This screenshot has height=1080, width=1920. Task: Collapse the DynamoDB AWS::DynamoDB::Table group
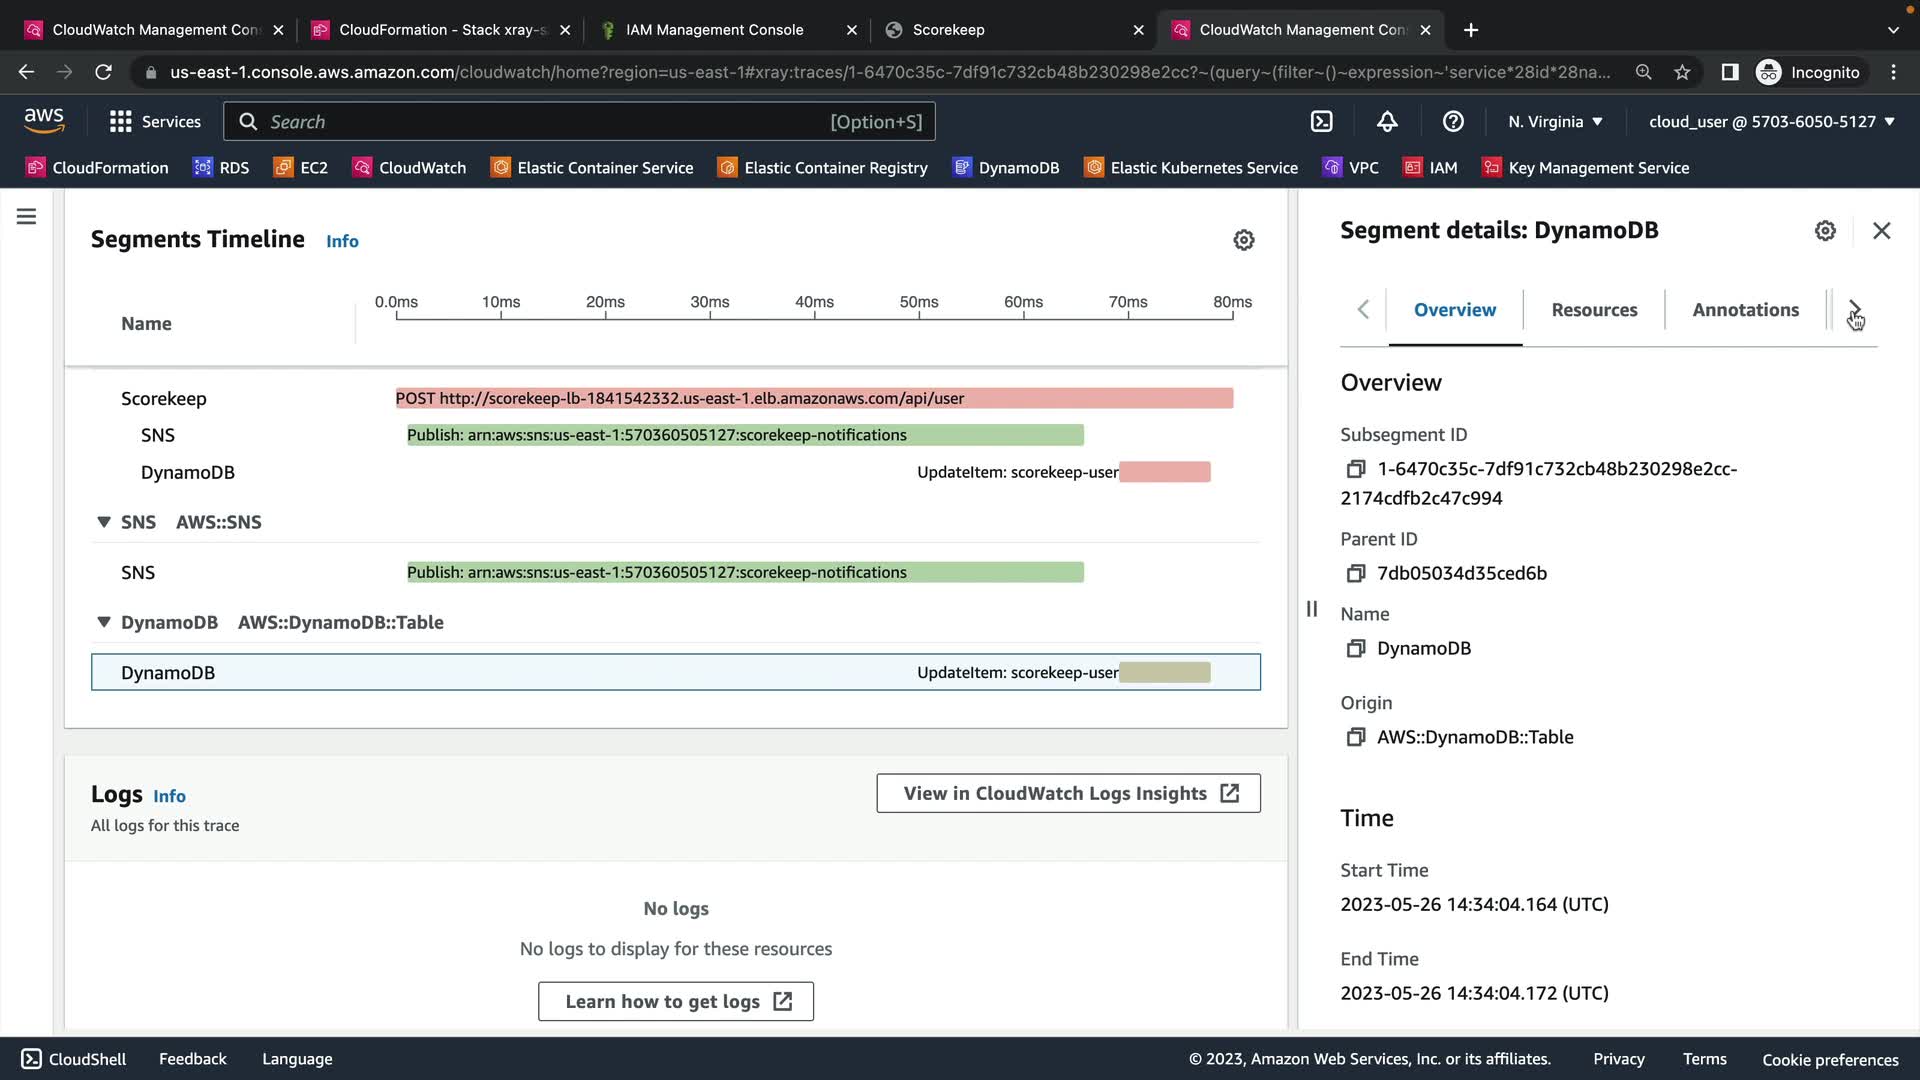tap(104, 622)
